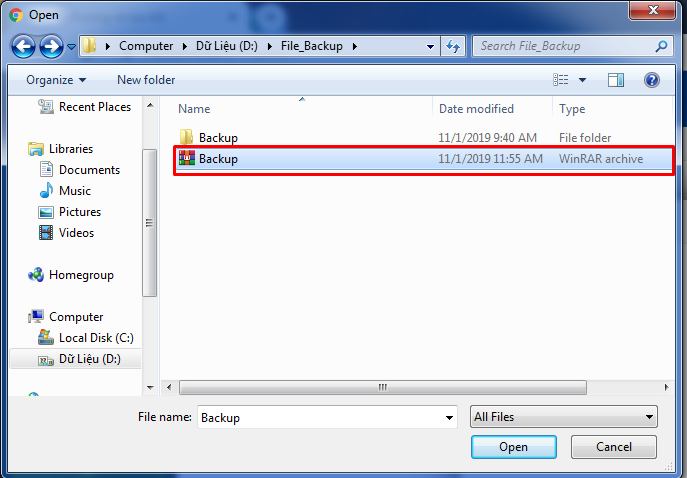Screen dimensions: 687x478
Task: Click the search magnifier icon
Action: point(661,46)
